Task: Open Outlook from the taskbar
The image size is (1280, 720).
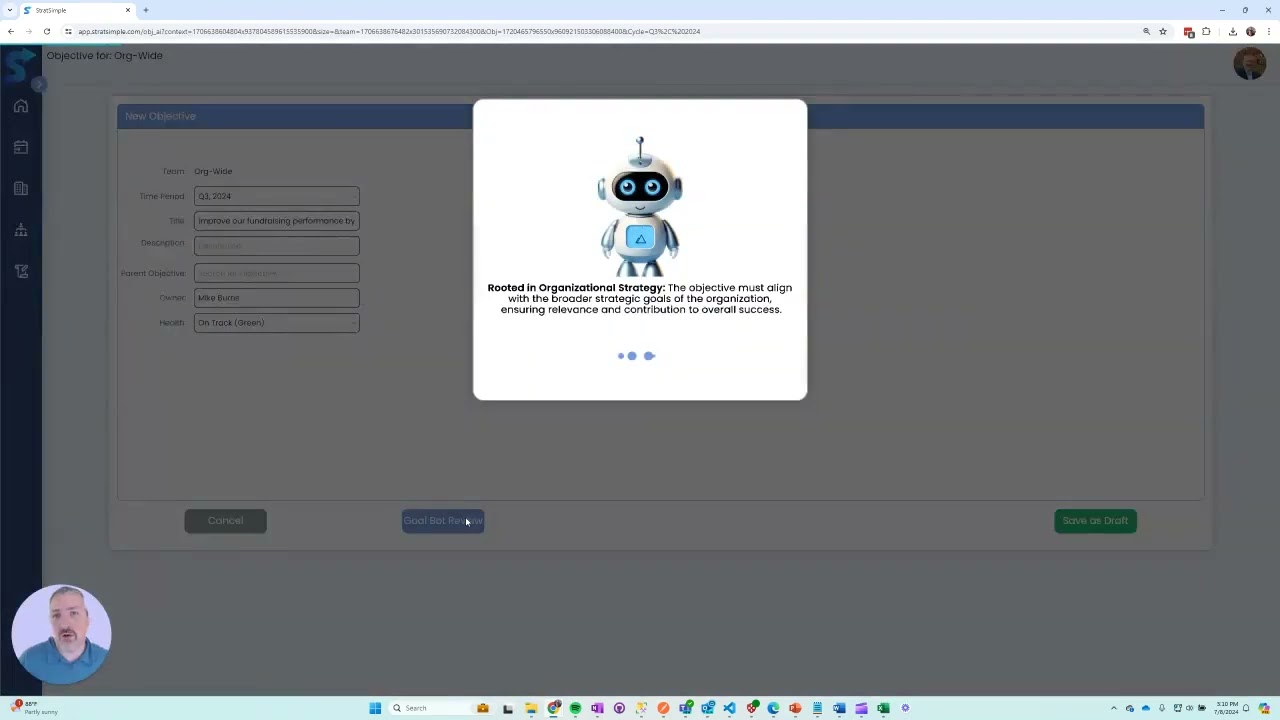Action: point(708,708)
